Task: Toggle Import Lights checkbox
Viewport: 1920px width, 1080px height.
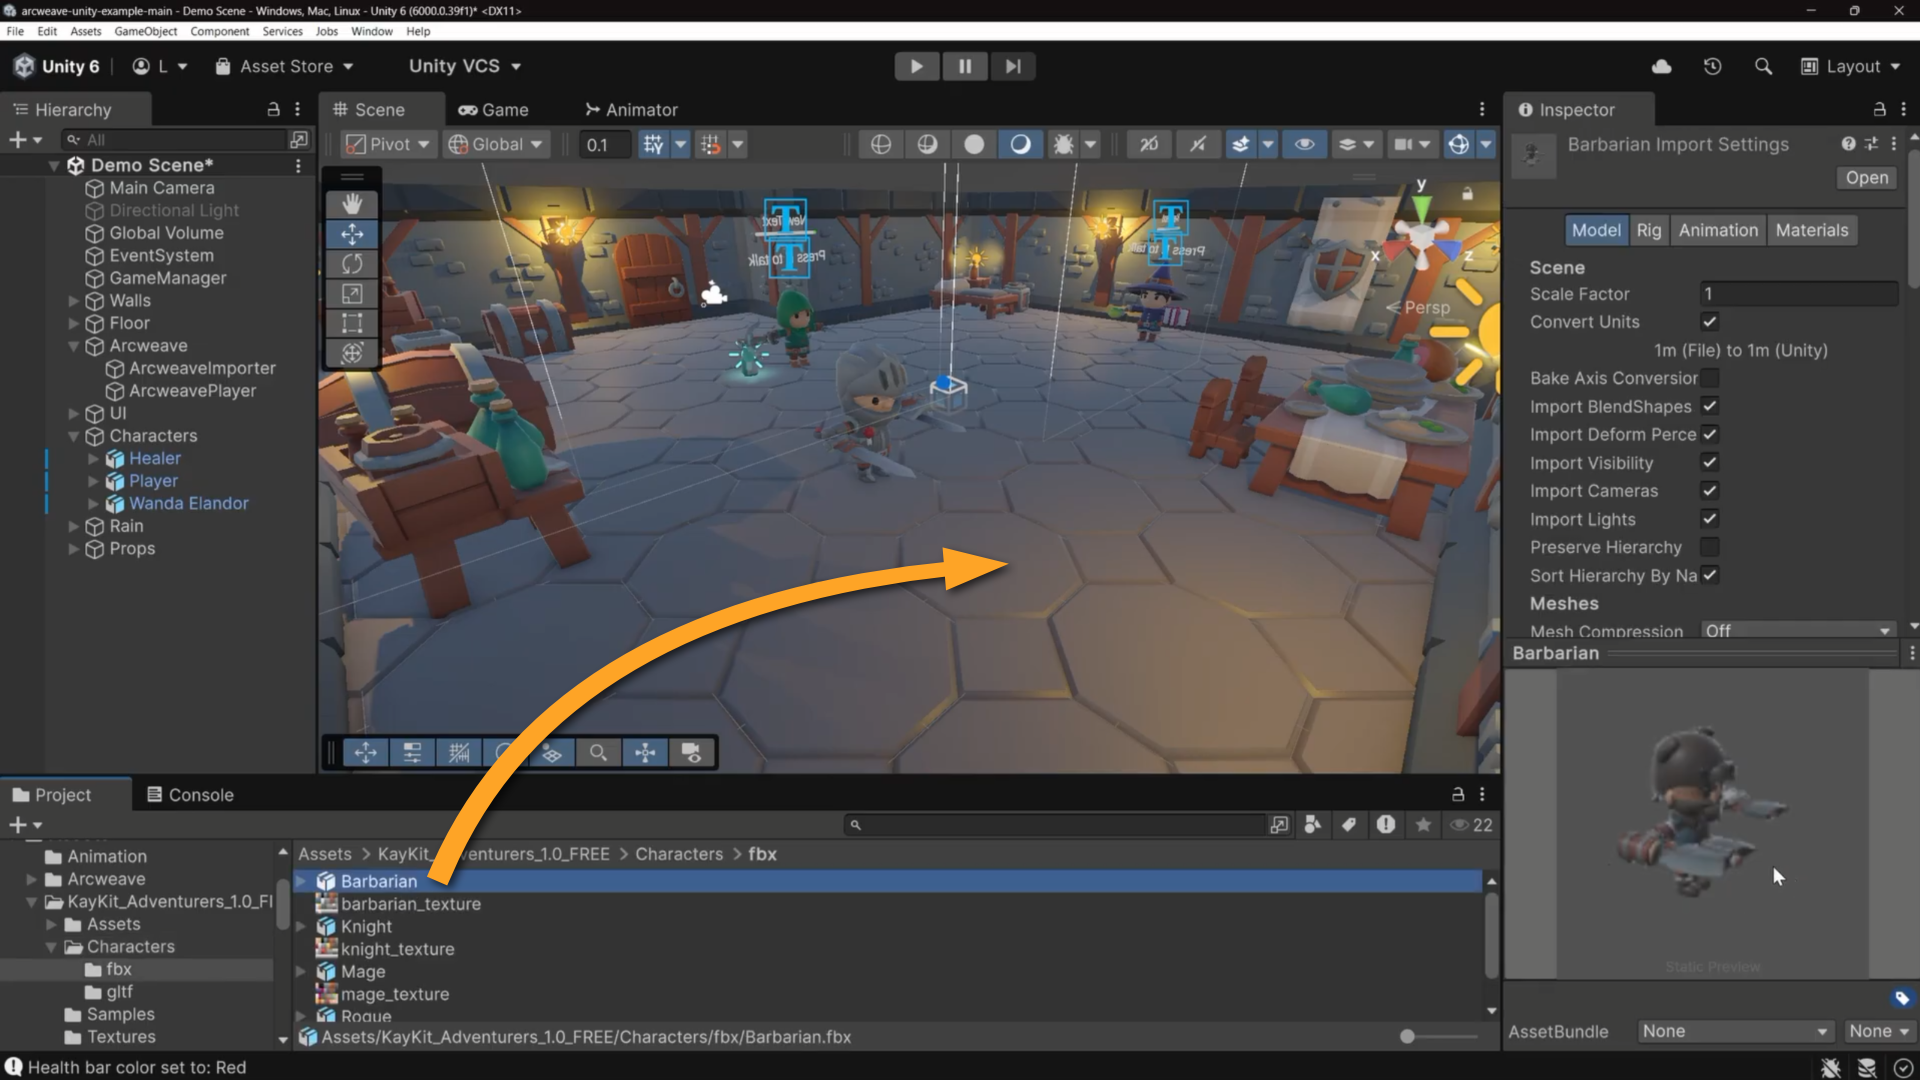Action: pyautogui.click(x=1709, y=518)
